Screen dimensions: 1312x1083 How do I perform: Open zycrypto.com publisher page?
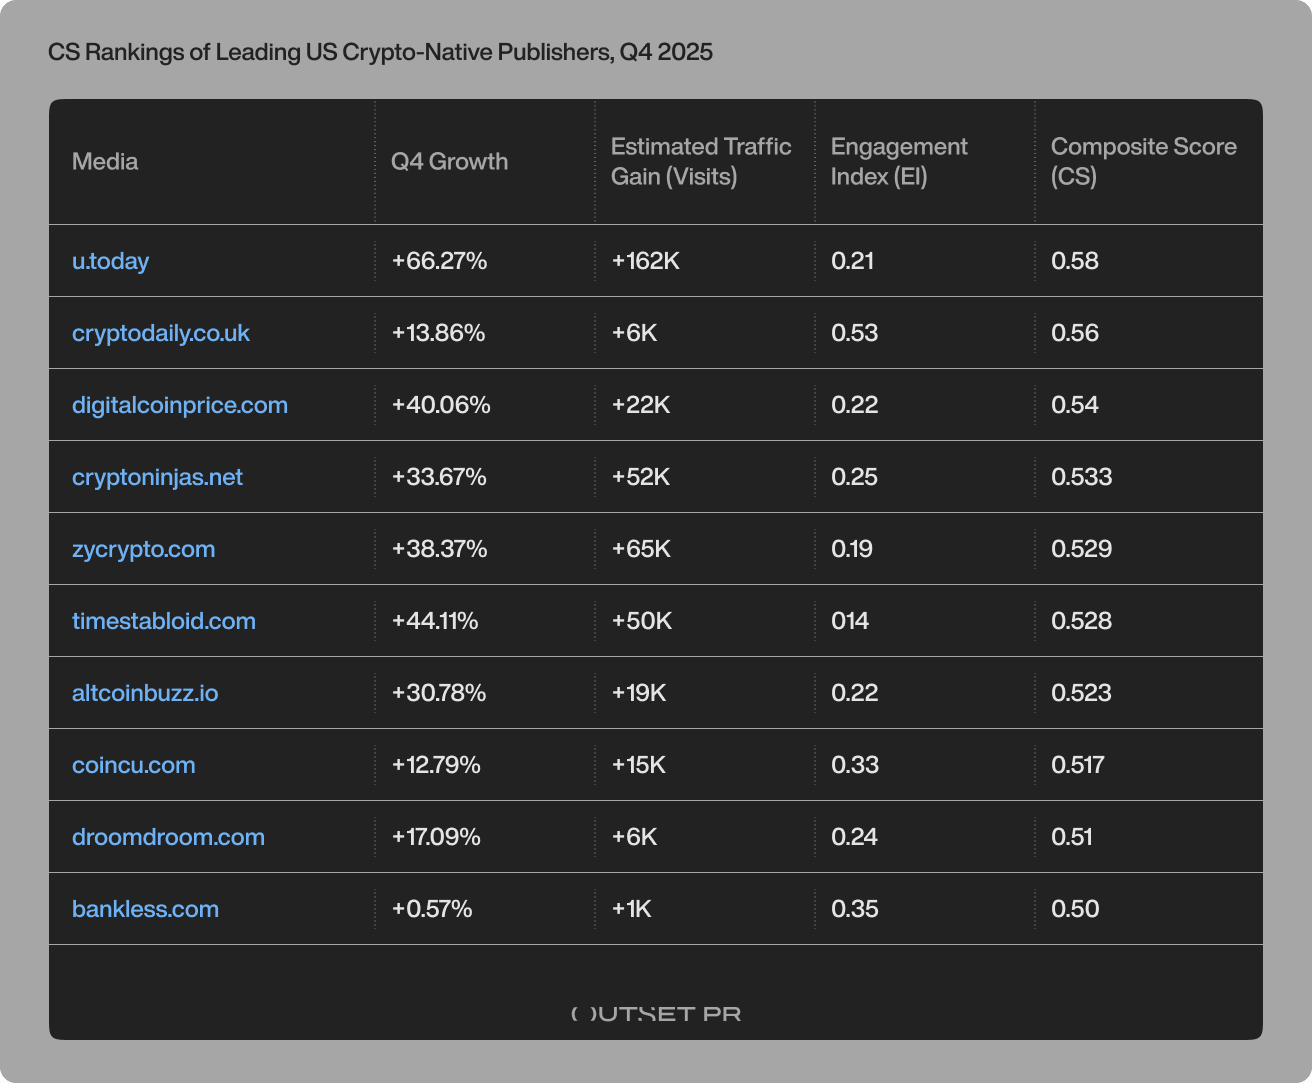click(143, 549)
